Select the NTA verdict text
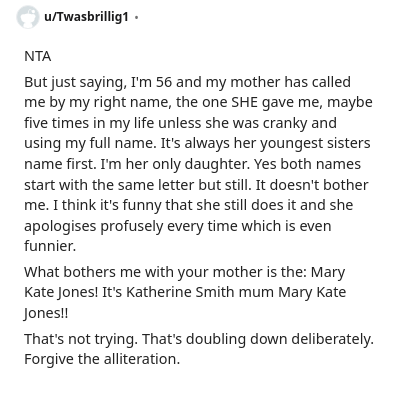 [38, 56]
